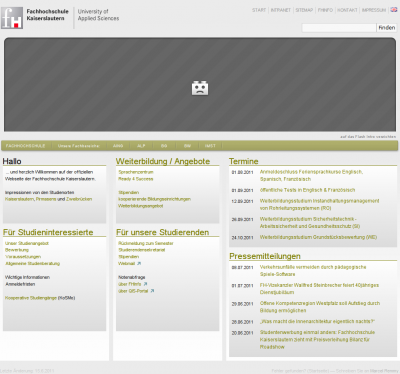Viewport: 400px width, 374px height.
Task: Open the Pirmasens impressions link
Action: point(46,199)
